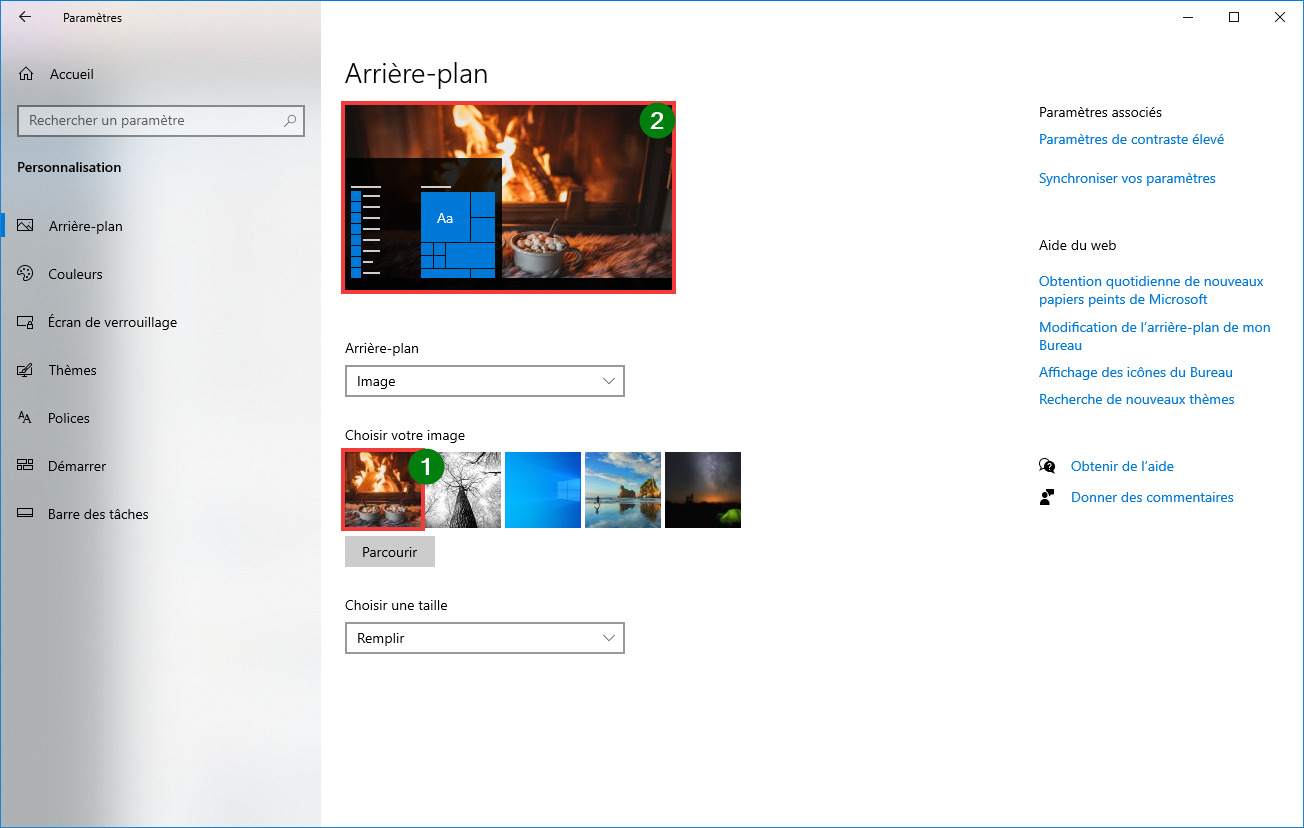The height and width of the screenshot is (828, 1304).
Task: Open the Démarrer section
Action: click(x=160, y=466)
